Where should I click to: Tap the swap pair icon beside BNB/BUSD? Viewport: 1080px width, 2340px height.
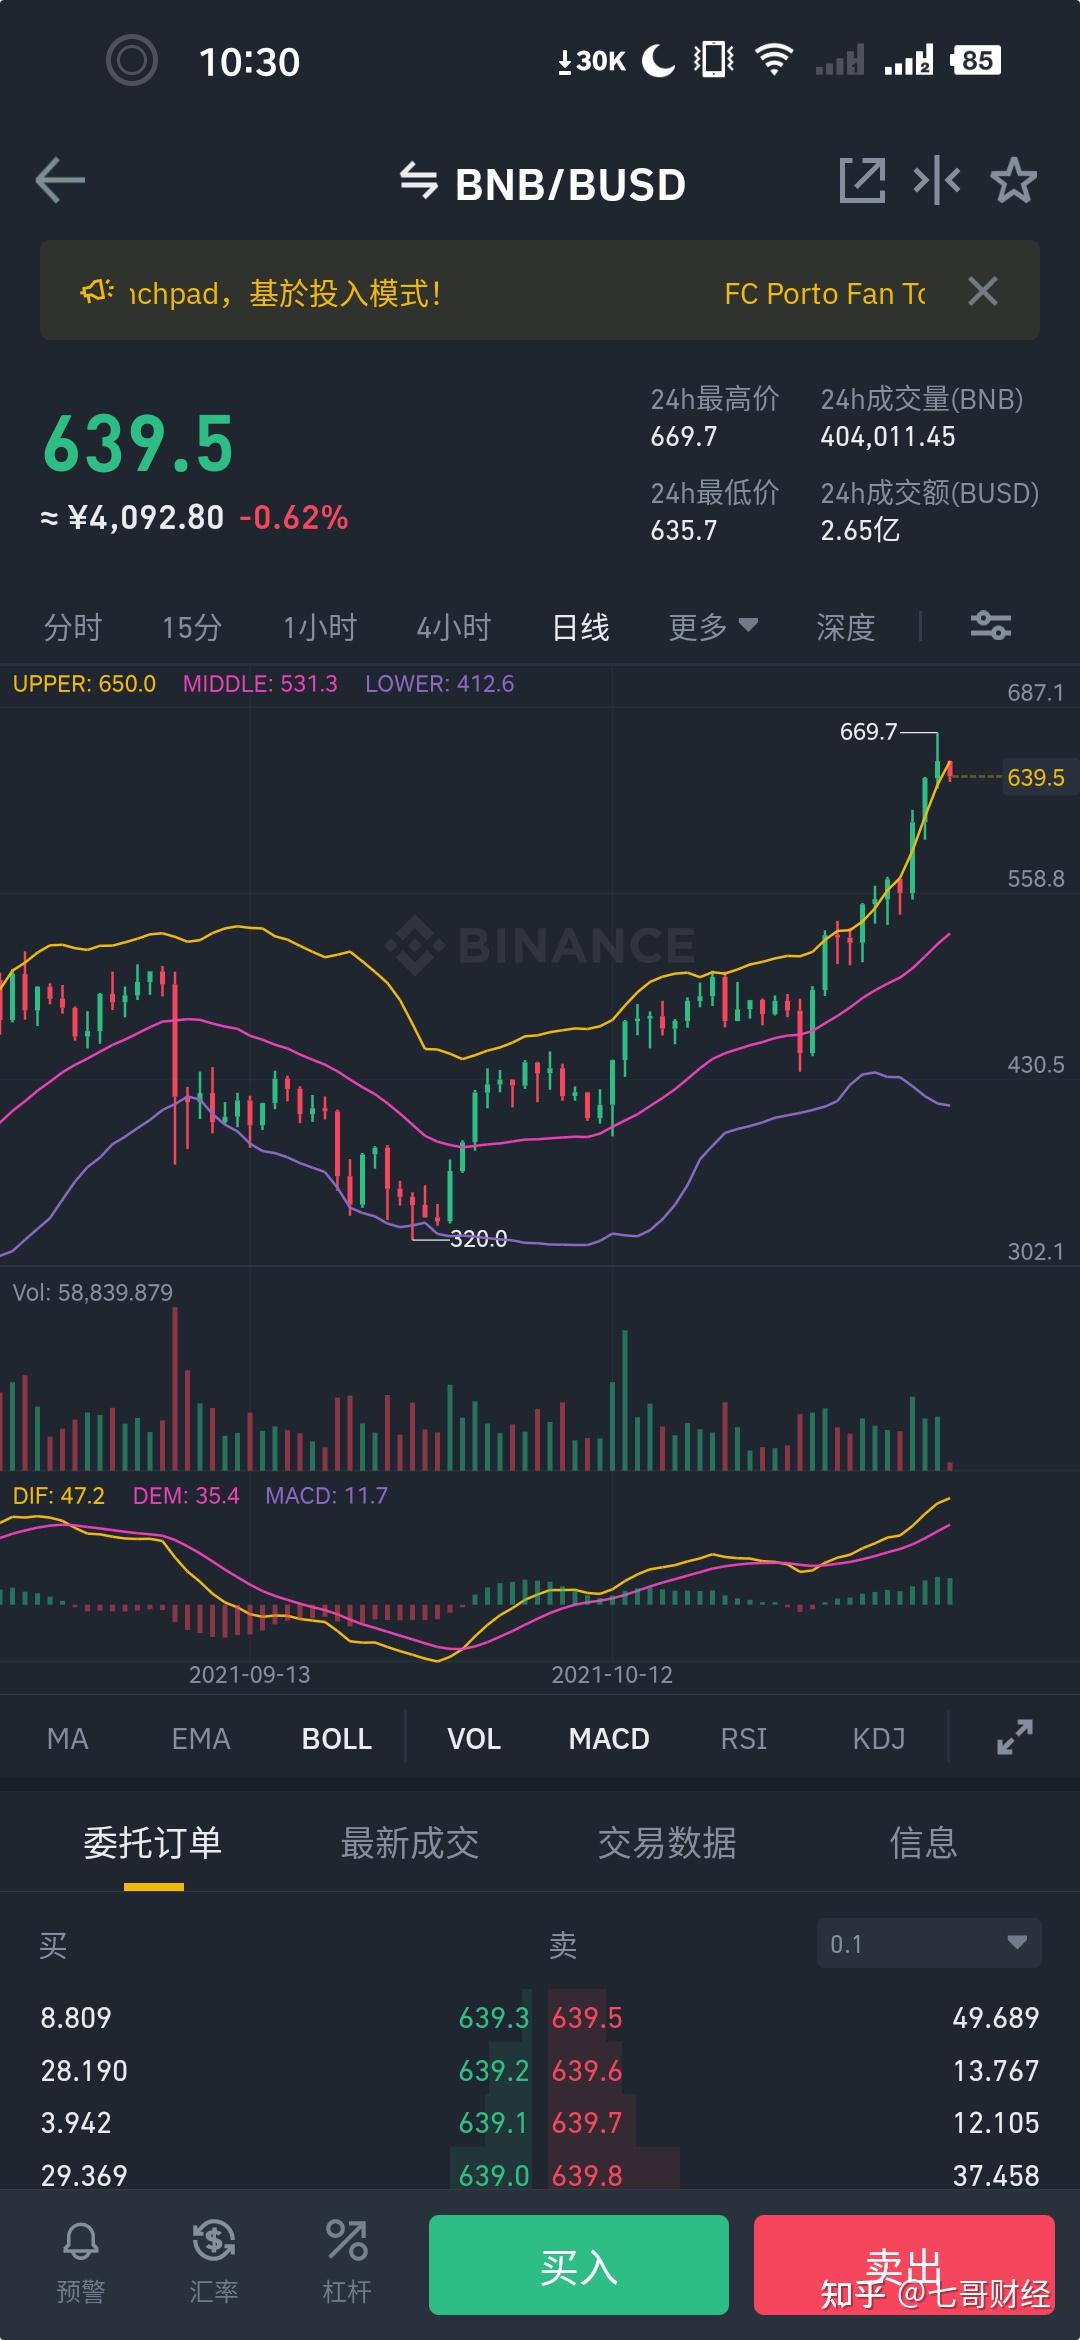click(x=419, y=181)
